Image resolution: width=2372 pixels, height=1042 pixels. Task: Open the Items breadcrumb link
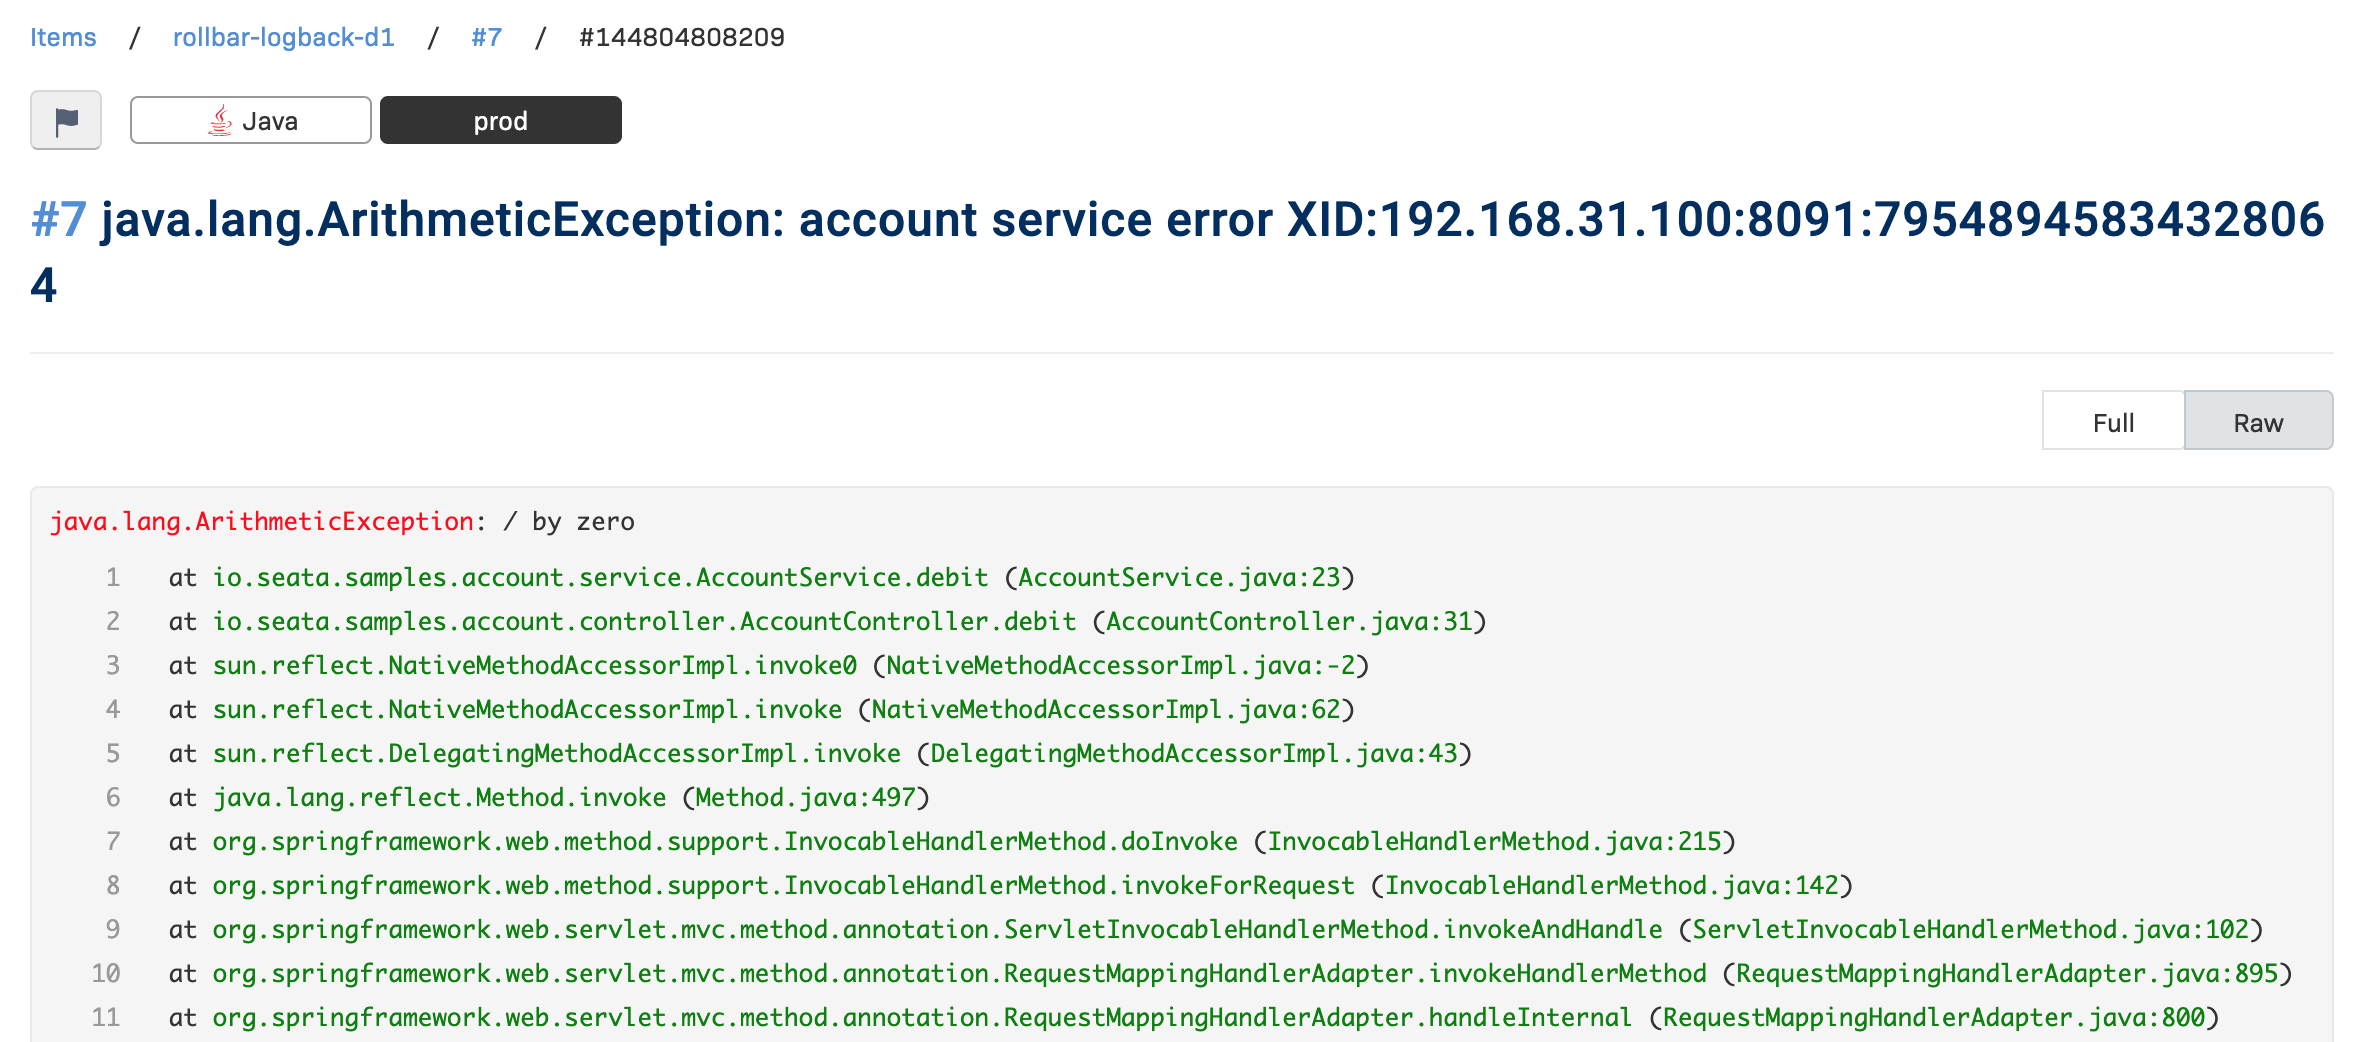pyautogui.click(x=63, y=37)
